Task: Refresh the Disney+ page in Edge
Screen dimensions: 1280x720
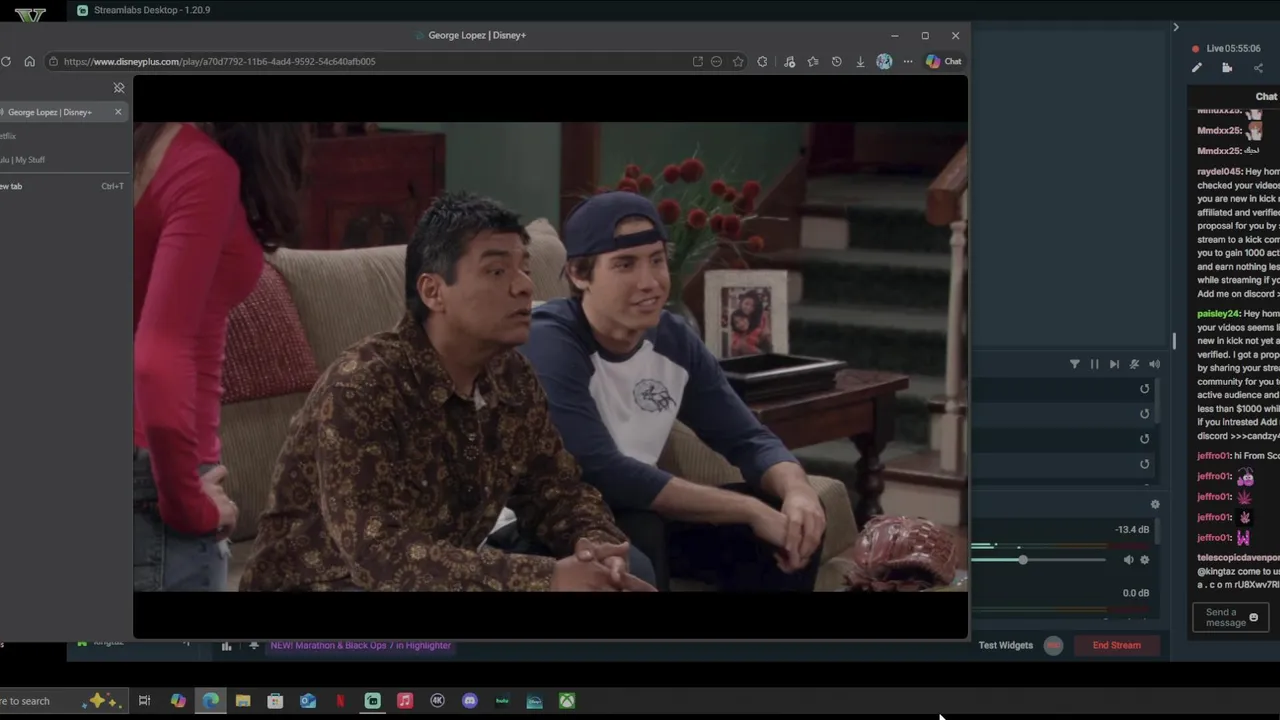Action: click(6, 61)
